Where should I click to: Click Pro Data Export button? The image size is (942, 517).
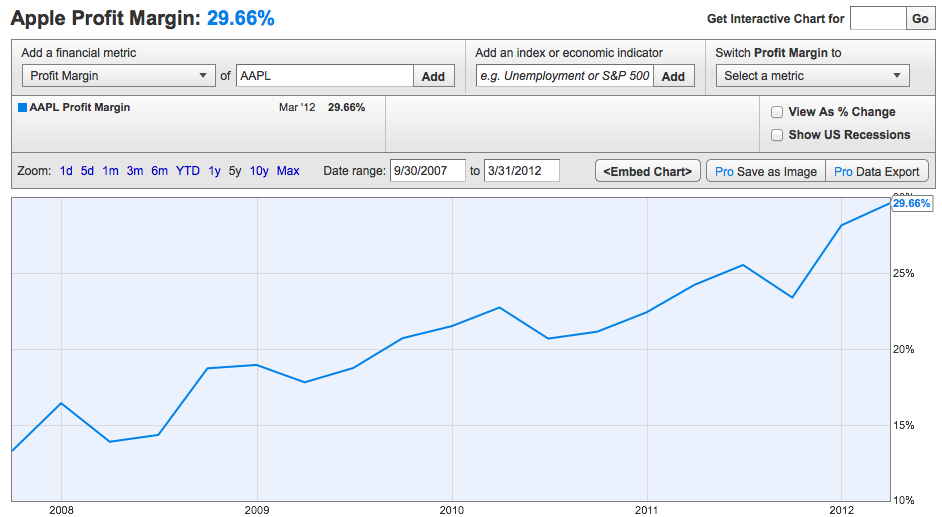(x=877, y=171)
